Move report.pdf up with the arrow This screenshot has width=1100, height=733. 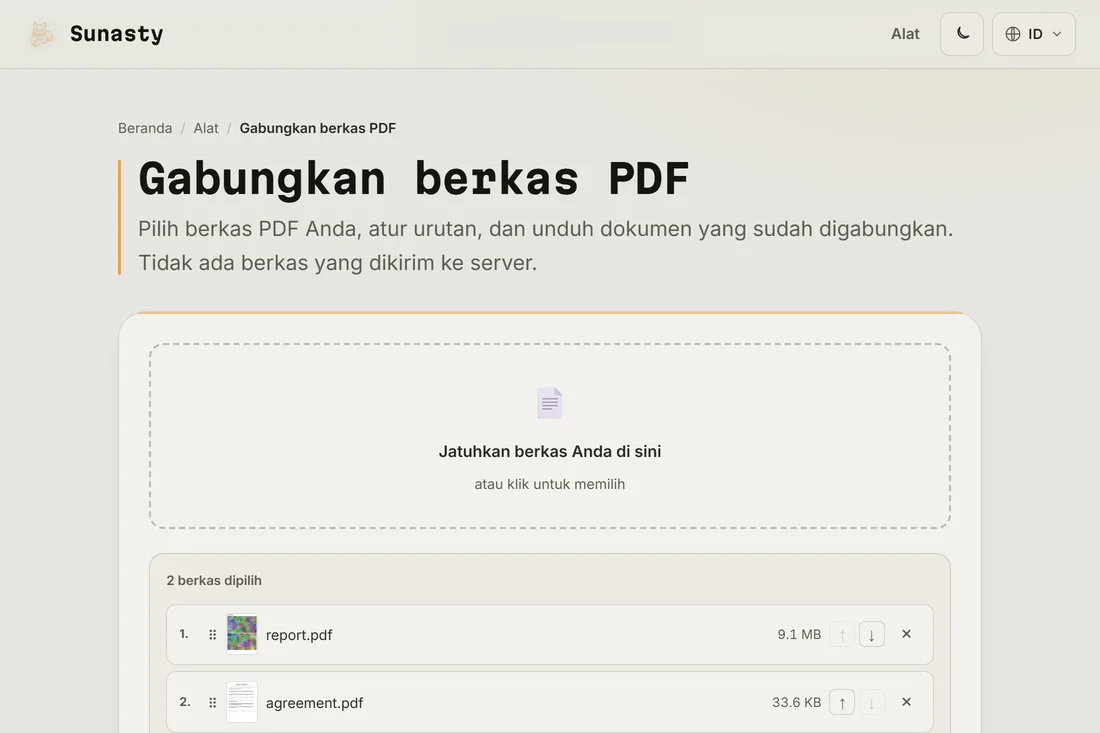[x=842, y=635]
